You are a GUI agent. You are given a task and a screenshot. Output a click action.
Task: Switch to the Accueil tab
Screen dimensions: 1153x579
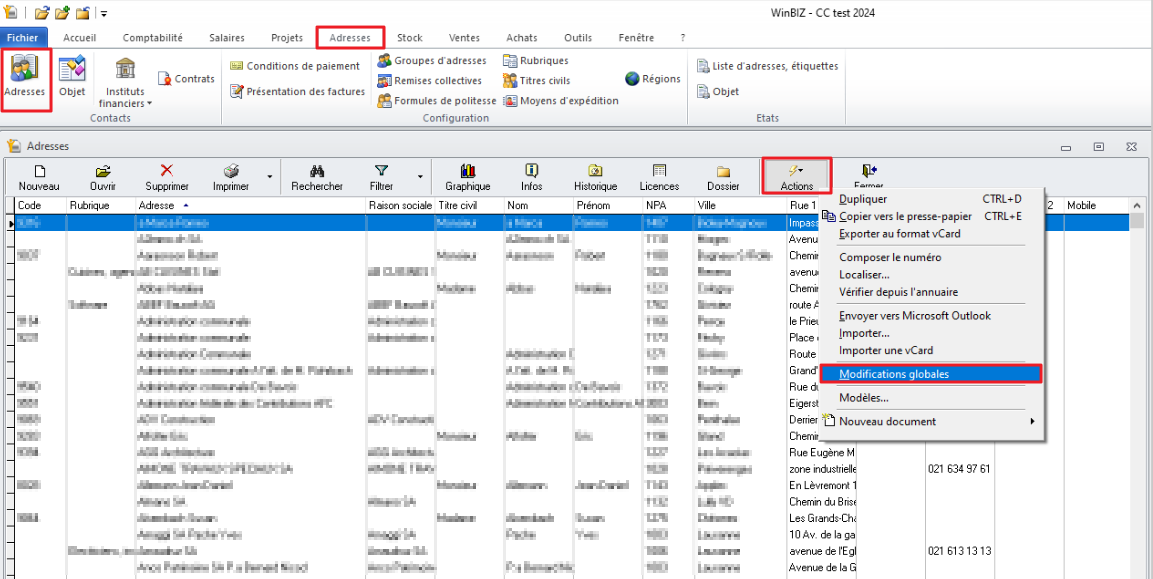(79, 38)
